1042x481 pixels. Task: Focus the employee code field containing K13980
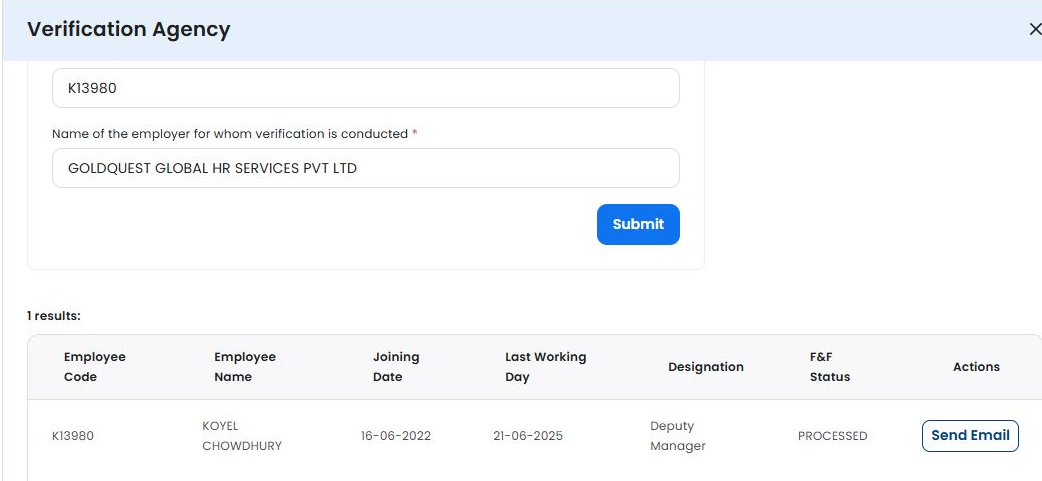tap(365, 88)
